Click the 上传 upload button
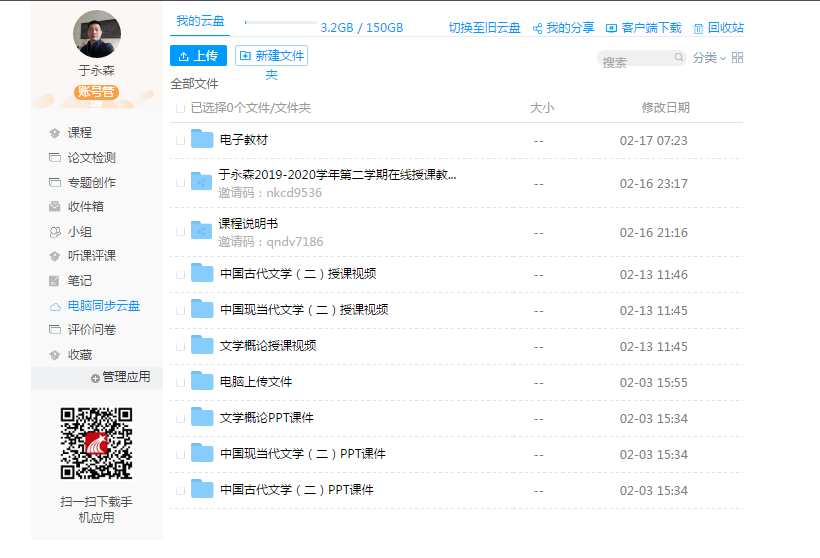Screen dimensions: 820x558 click(x=198, y=56)
